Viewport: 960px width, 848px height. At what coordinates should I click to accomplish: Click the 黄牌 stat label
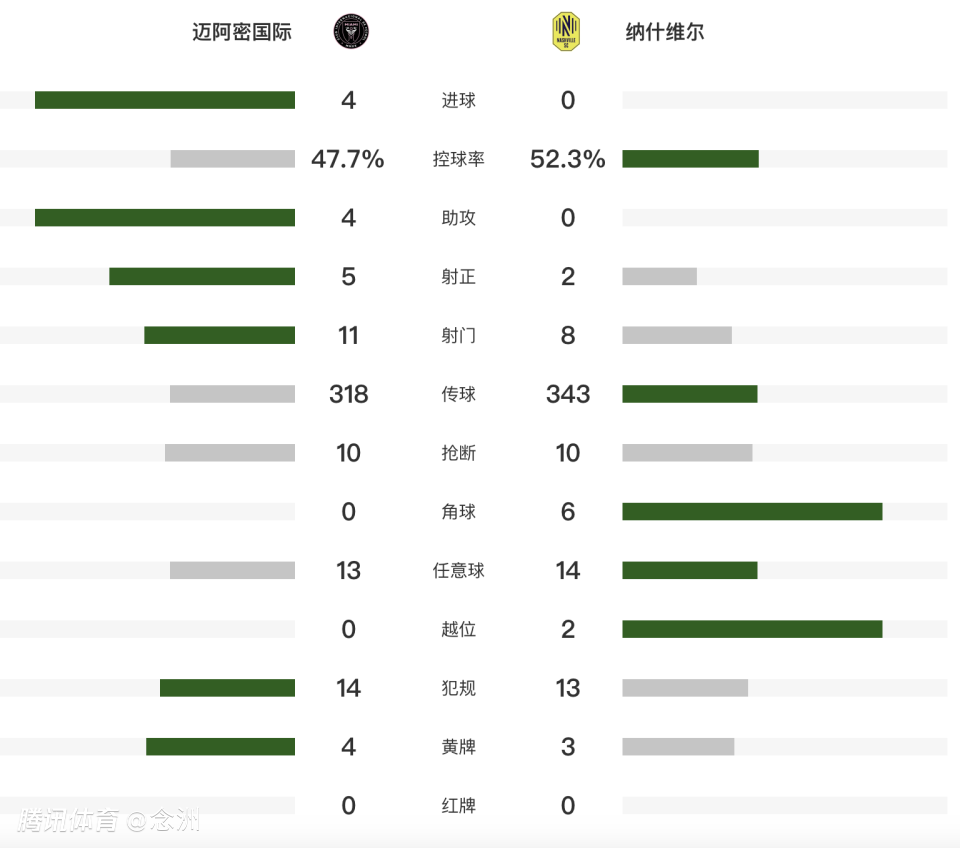[x=459, y=747]
